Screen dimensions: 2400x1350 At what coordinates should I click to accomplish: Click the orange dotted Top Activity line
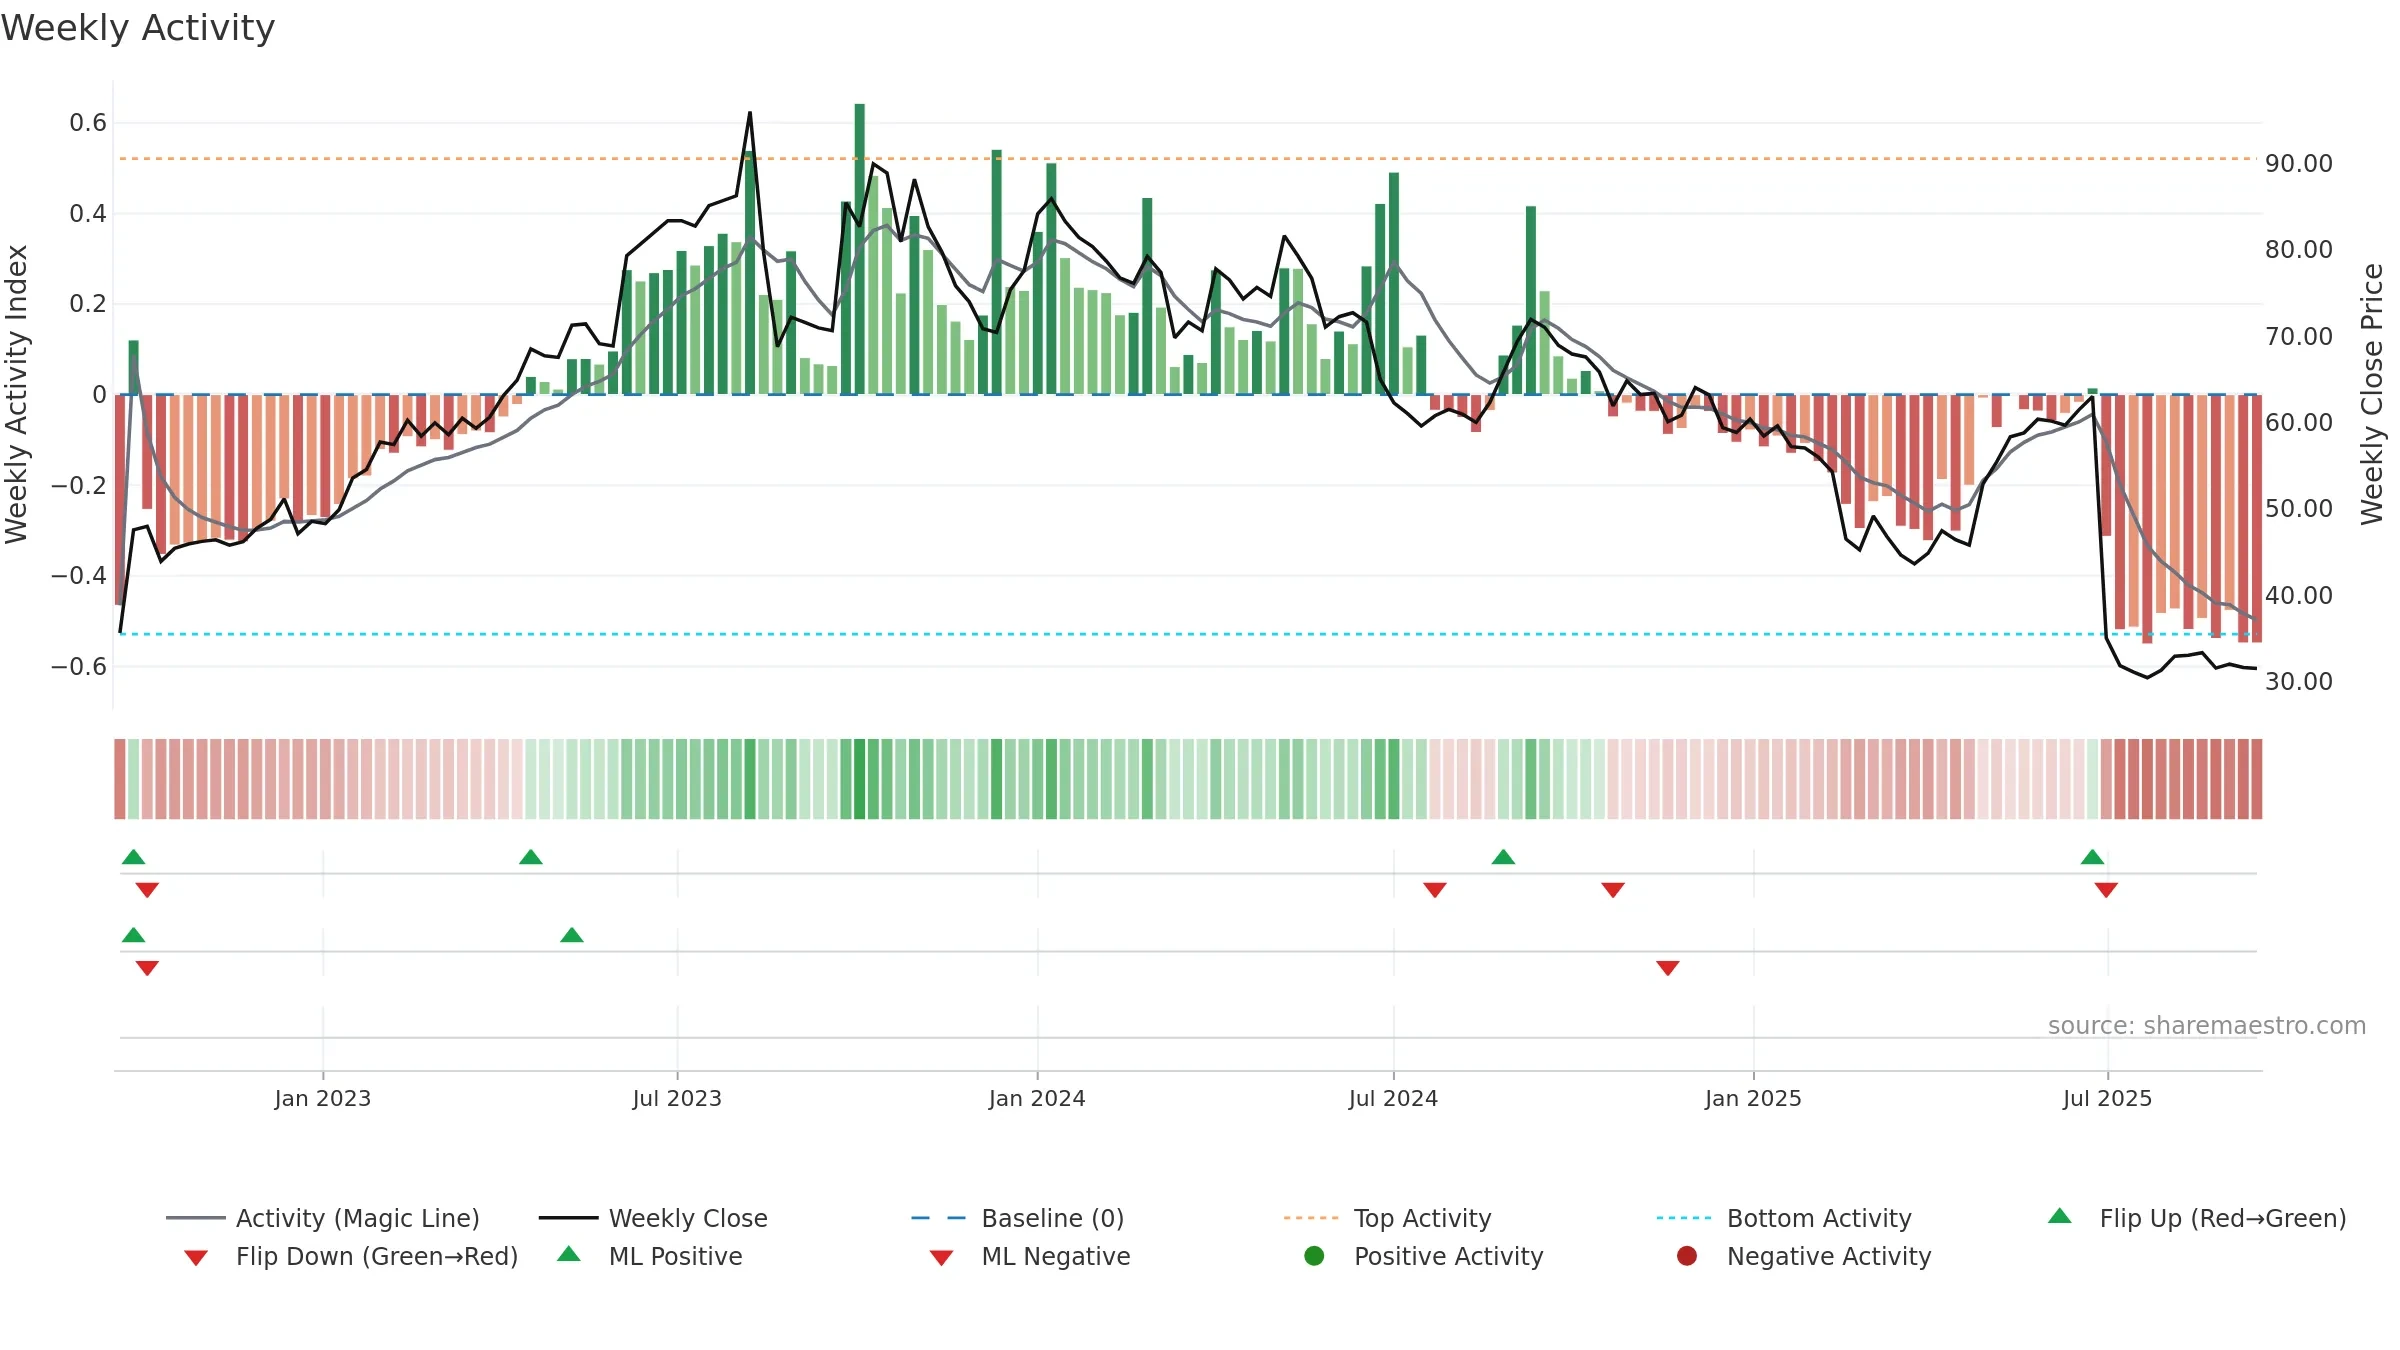pyautogui.click(x=1188, y=158)
